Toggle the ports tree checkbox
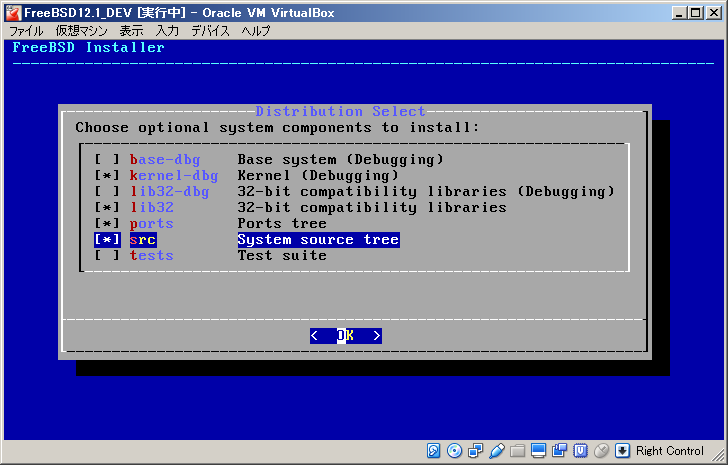The height and width of the screenshot is (465, 728). tap(107, 224)
